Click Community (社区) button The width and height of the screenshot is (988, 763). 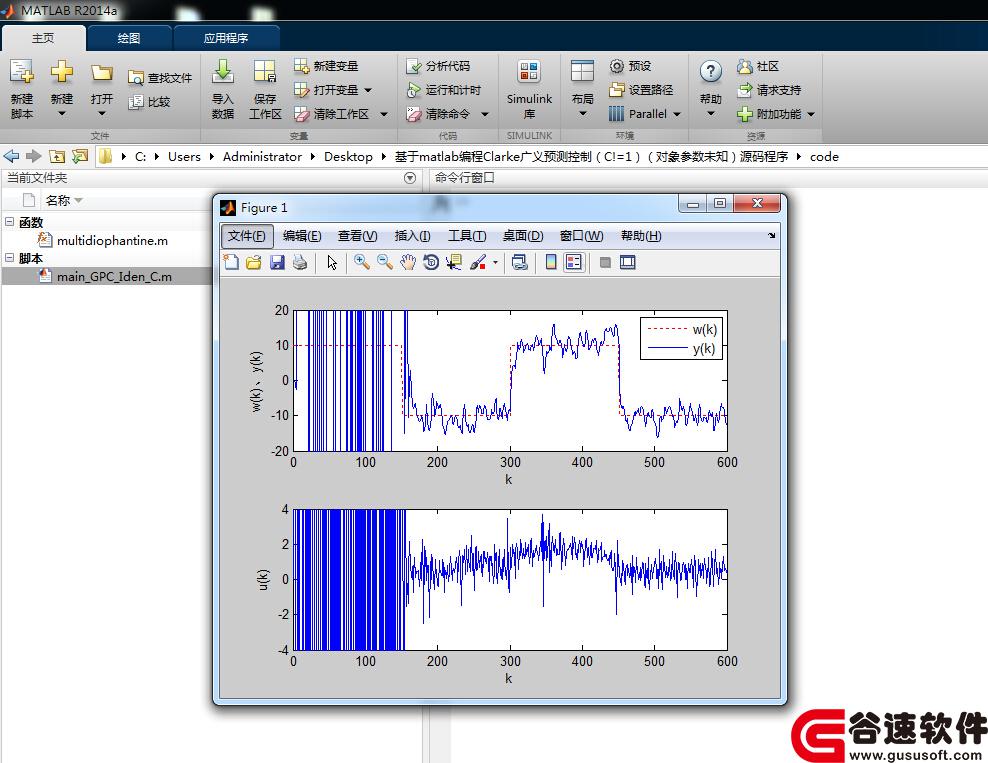coord(758,66)
